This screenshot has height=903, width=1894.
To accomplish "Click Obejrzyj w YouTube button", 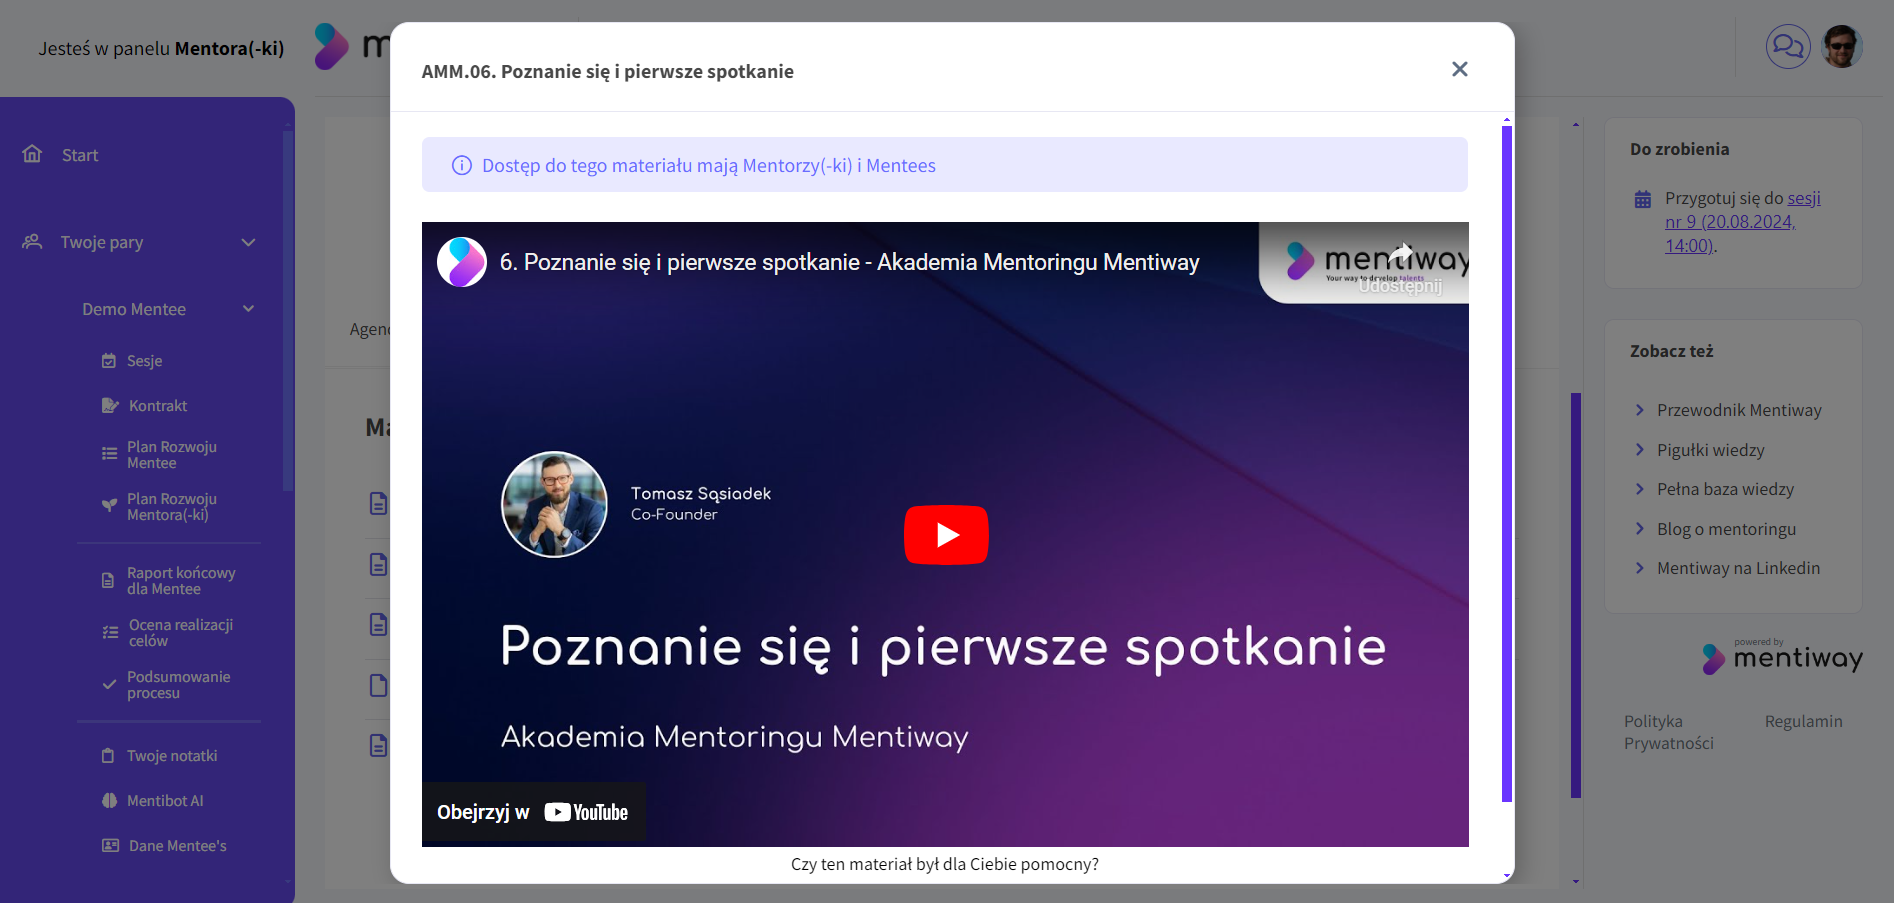I will click(x=533, y=812).
